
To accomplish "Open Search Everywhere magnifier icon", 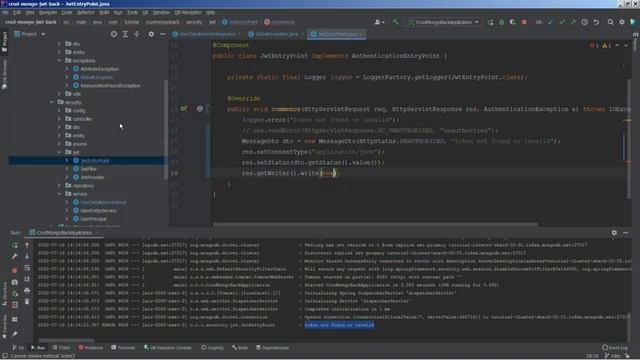I will pos(611,22).
